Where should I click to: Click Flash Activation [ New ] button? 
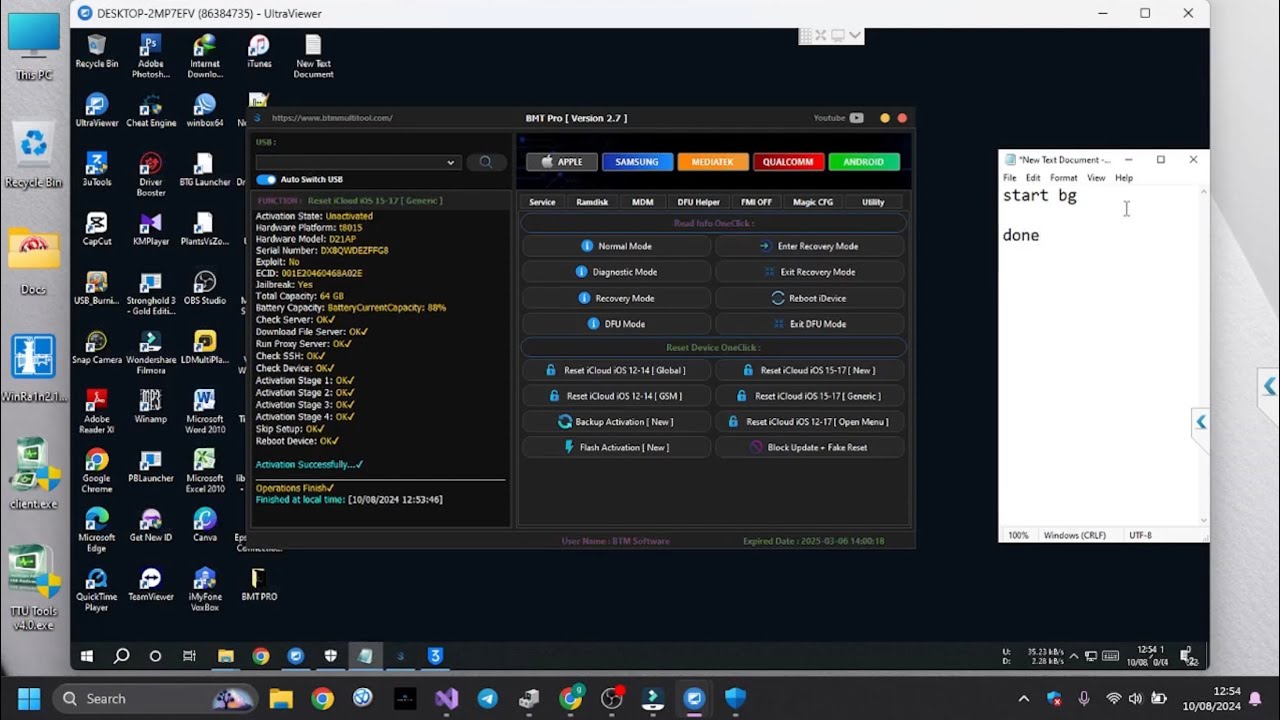[x=616, y=448]
